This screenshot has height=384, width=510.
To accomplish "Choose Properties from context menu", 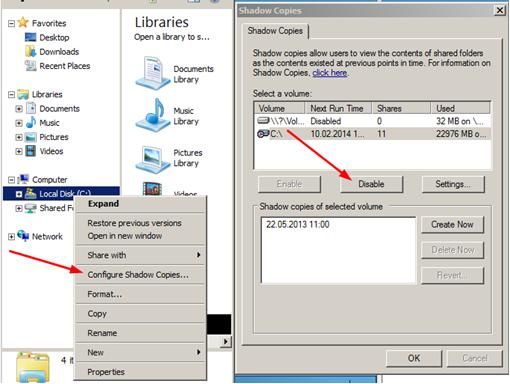I will tap(140, 372).
